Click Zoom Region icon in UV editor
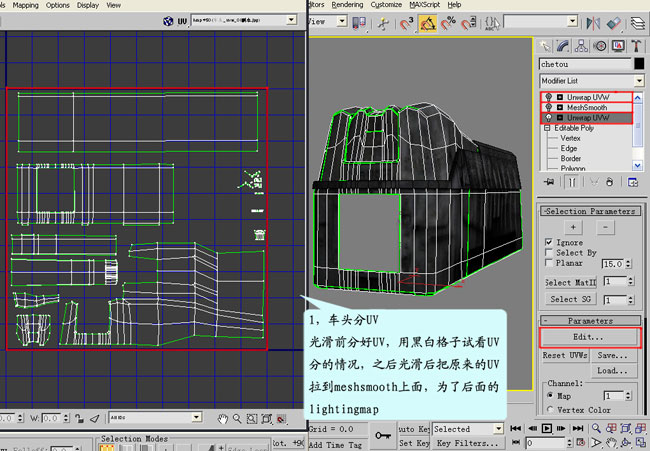This screenshot has height=451, width=650. pyautogui.click(x=252, y=419)
